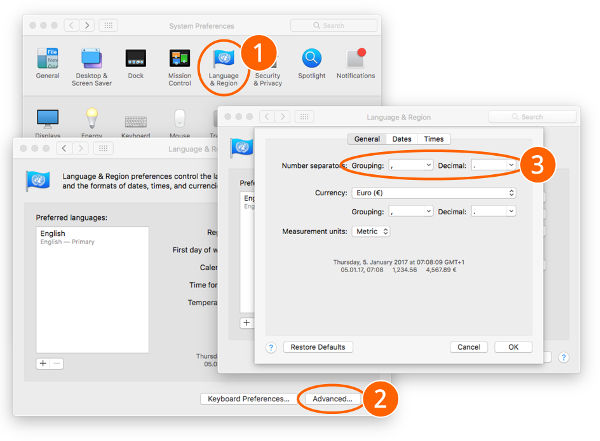Screen dimensions: 600x441
Task: Select English in preferred languages list
Action: 92,237
